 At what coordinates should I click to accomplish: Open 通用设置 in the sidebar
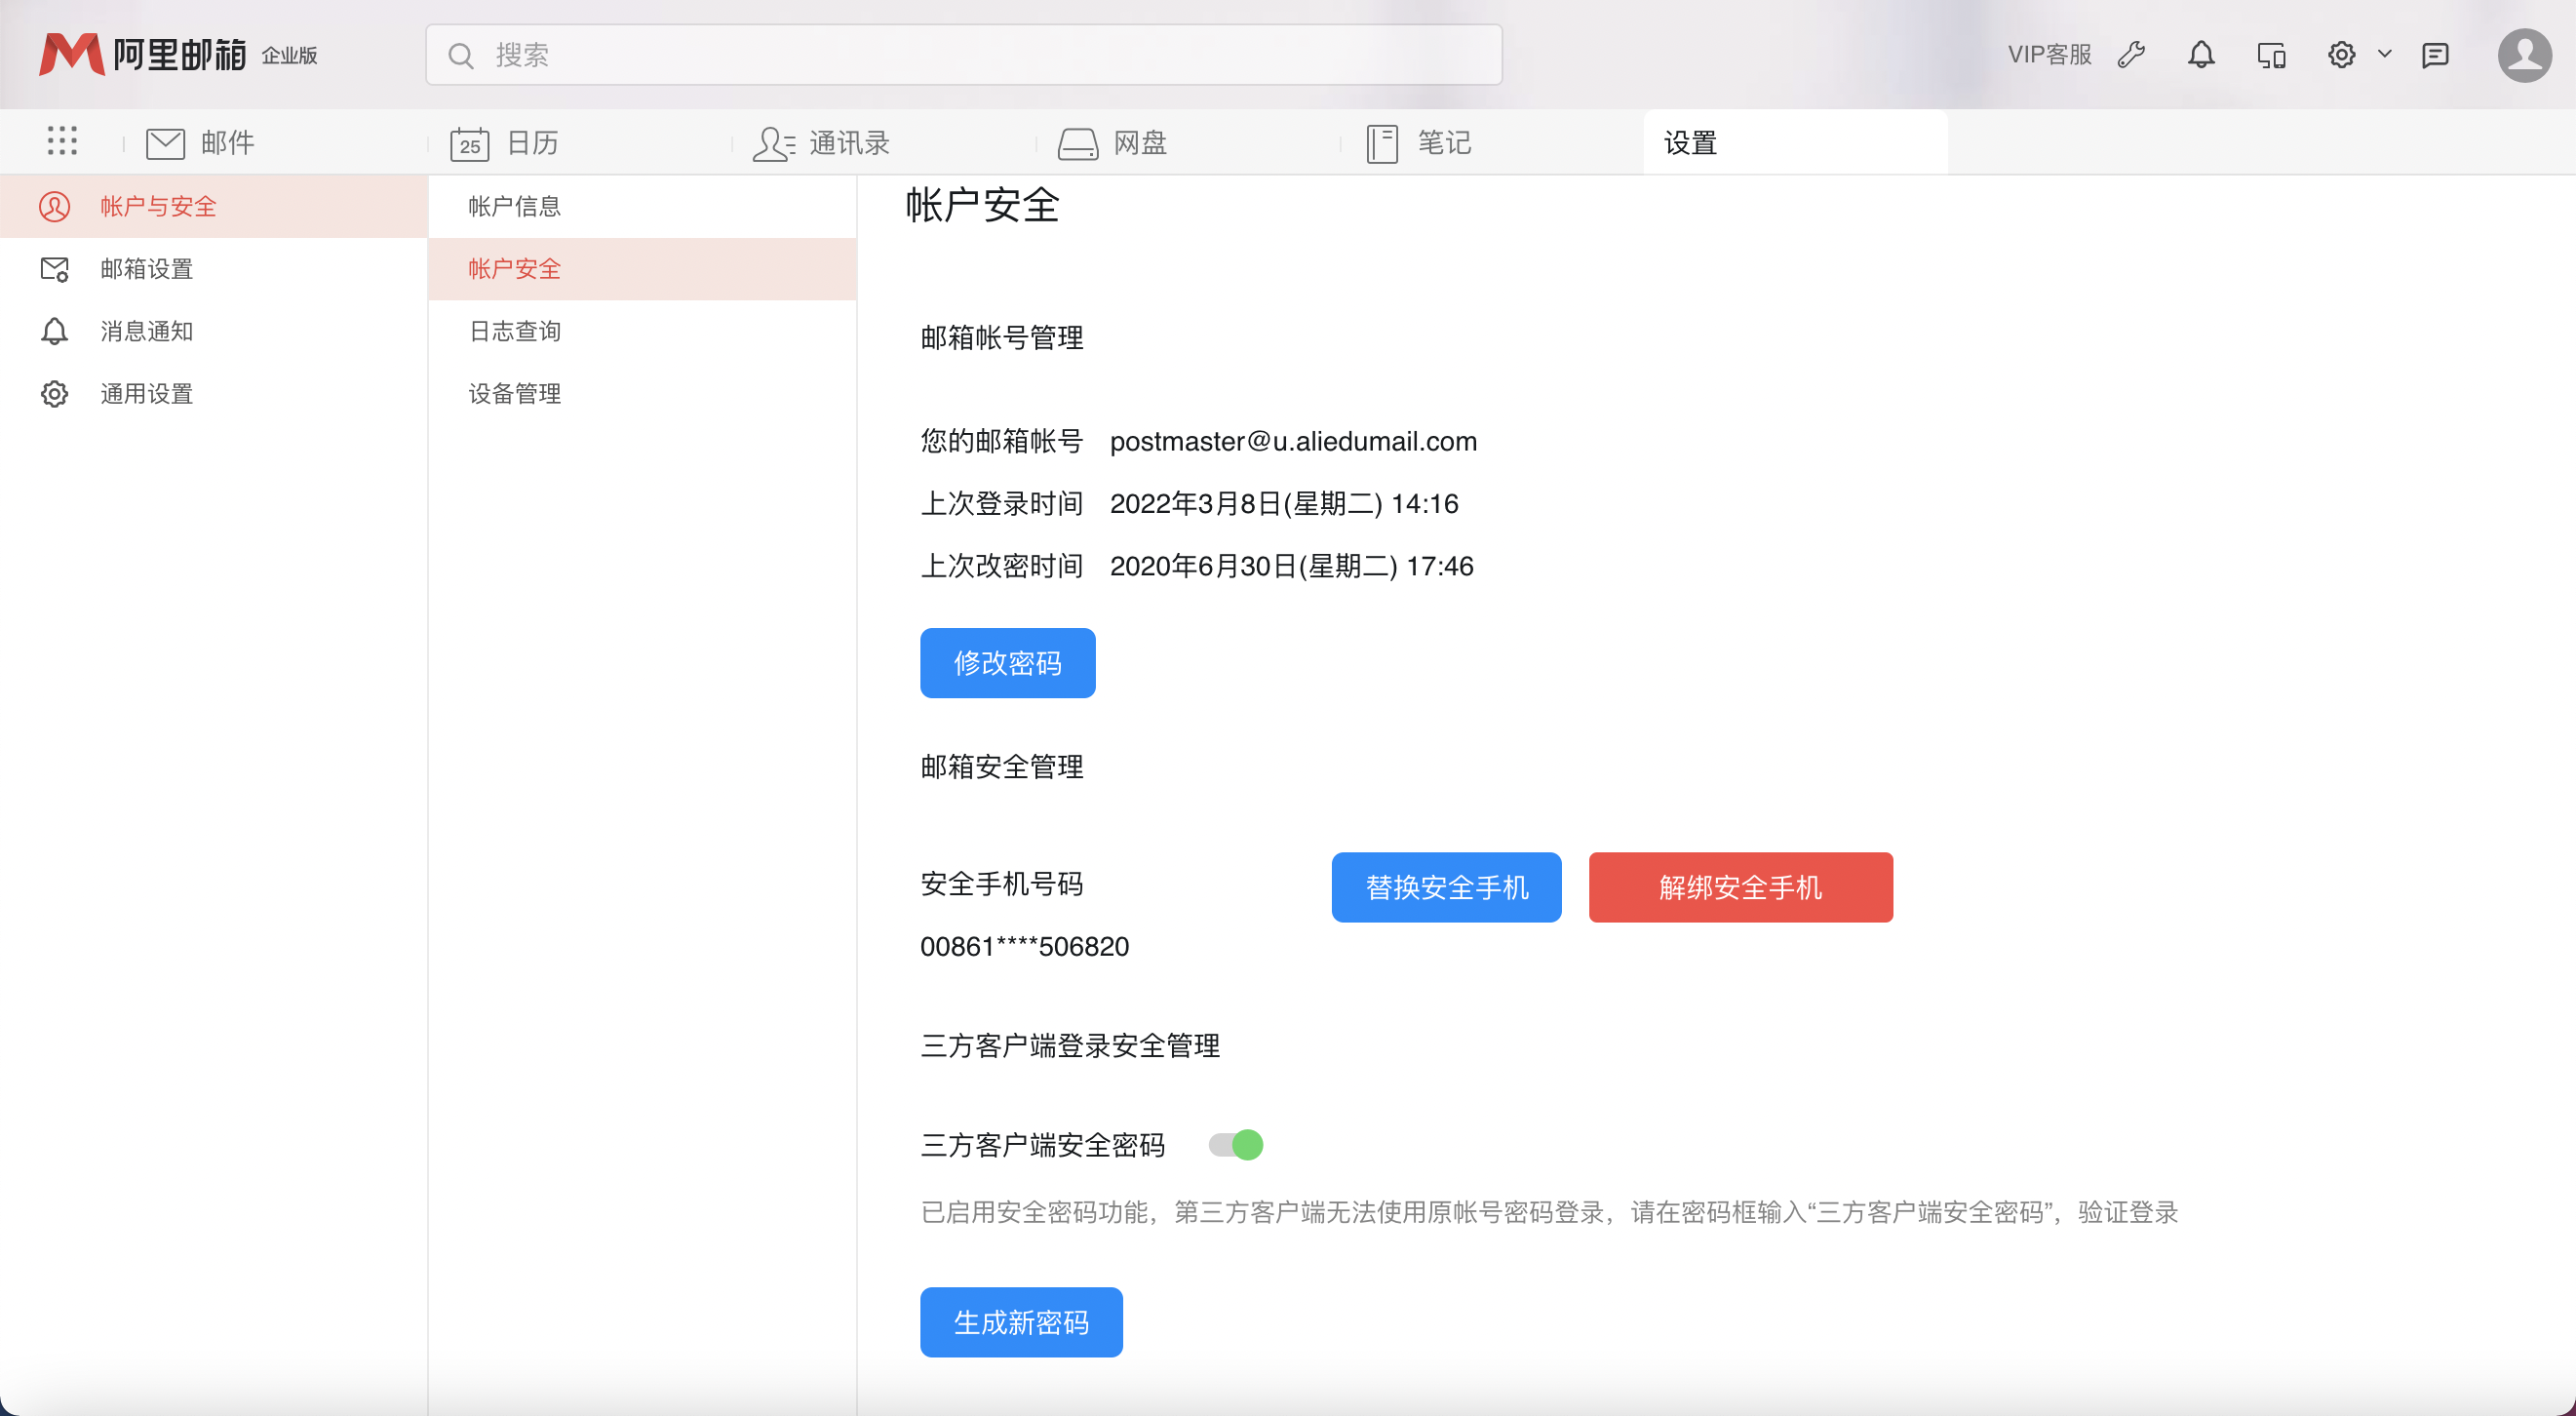click(x=214, y=394)
